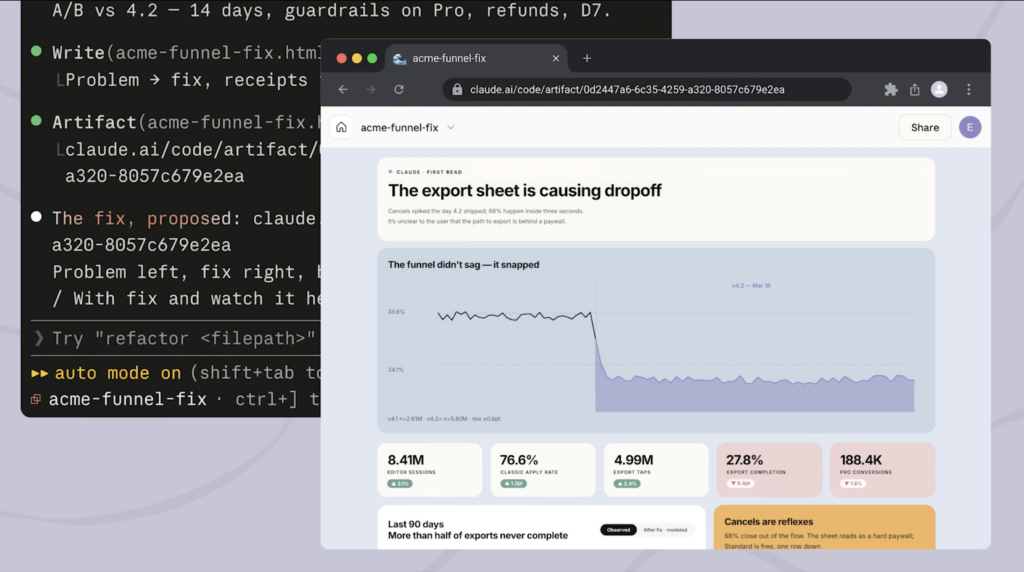The width and height of the screenshot is (1024, 572).
Task: Open the purple E user avatar
Action: point(970,127)
